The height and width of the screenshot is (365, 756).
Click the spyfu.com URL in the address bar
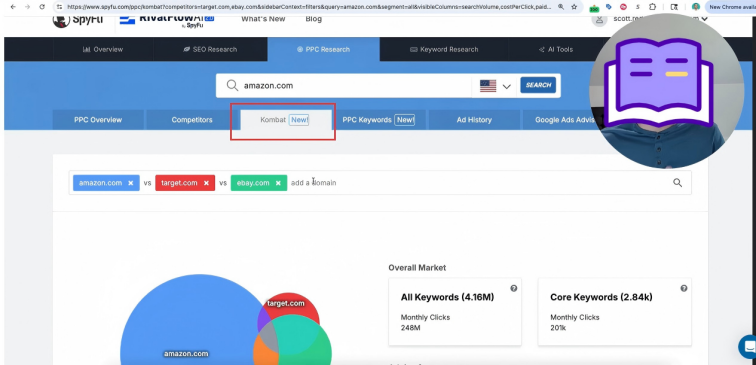309,7
